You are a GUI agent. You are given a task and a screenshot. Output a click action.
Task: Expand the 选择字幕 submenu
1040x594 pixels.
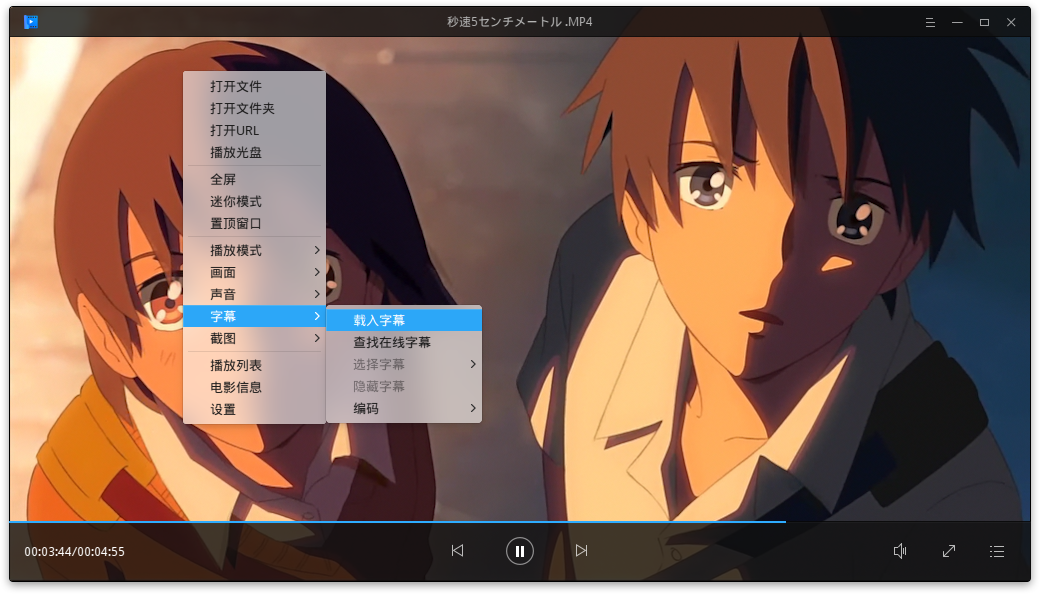(x=404, y=365)
